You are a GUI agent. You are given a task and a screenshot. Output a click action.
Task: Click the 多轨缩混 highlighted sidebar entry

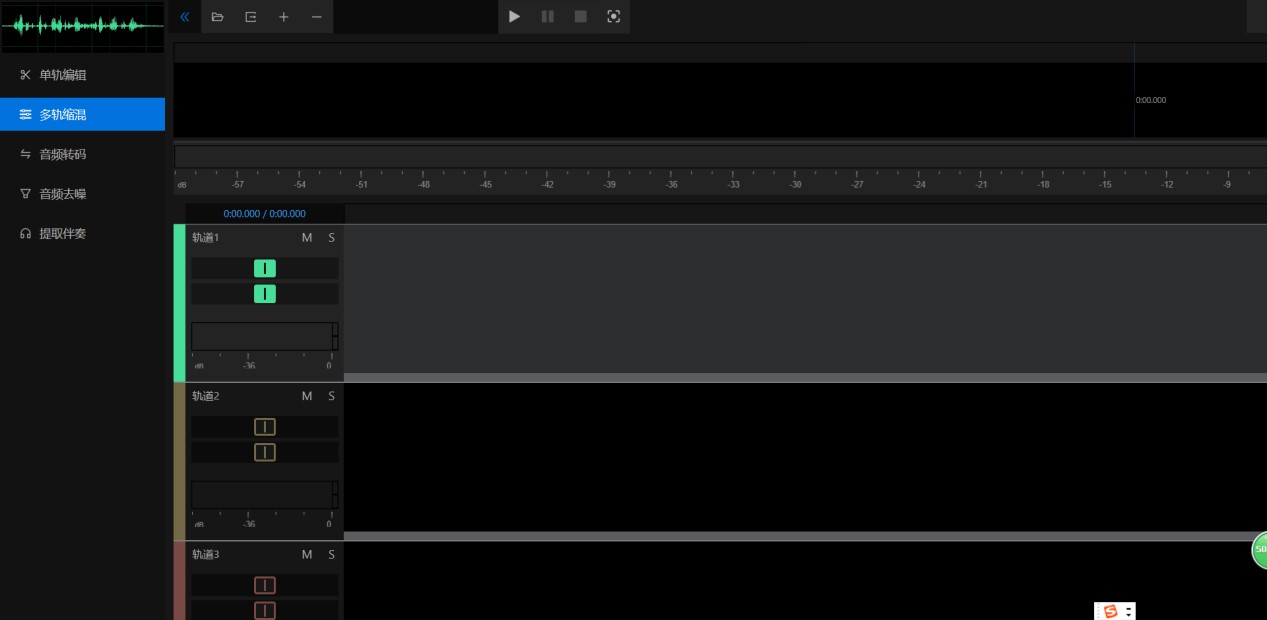[x=62, y=114]
